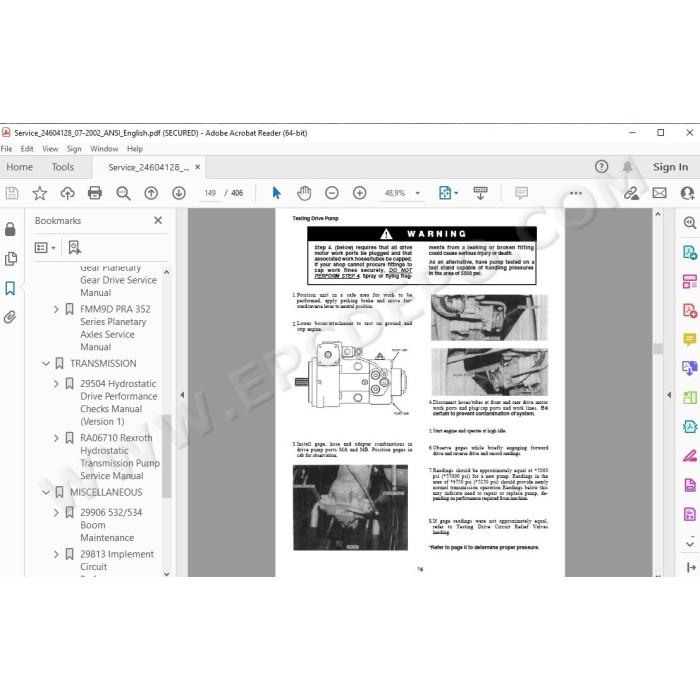This screenshot has height=700, width=700.
Task: Open attachments paperclip panel
Action: [10, 317]
